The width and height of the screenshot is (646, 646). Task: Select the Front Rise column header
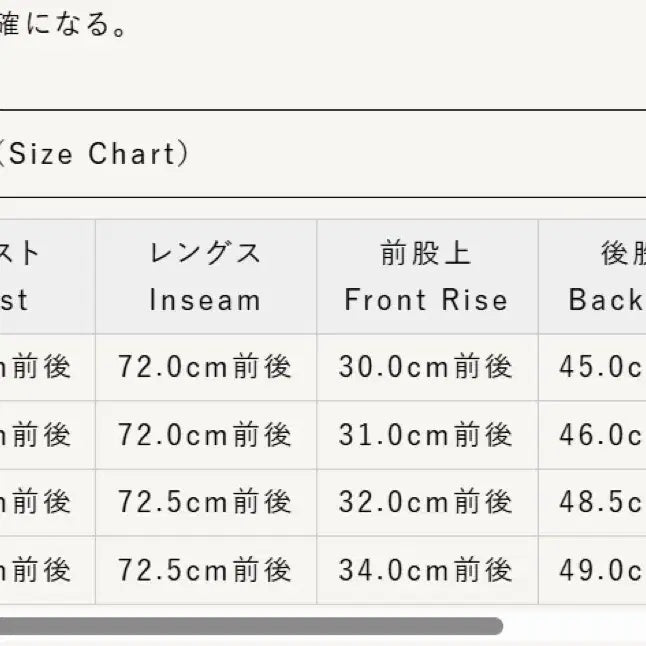[426, 277]
